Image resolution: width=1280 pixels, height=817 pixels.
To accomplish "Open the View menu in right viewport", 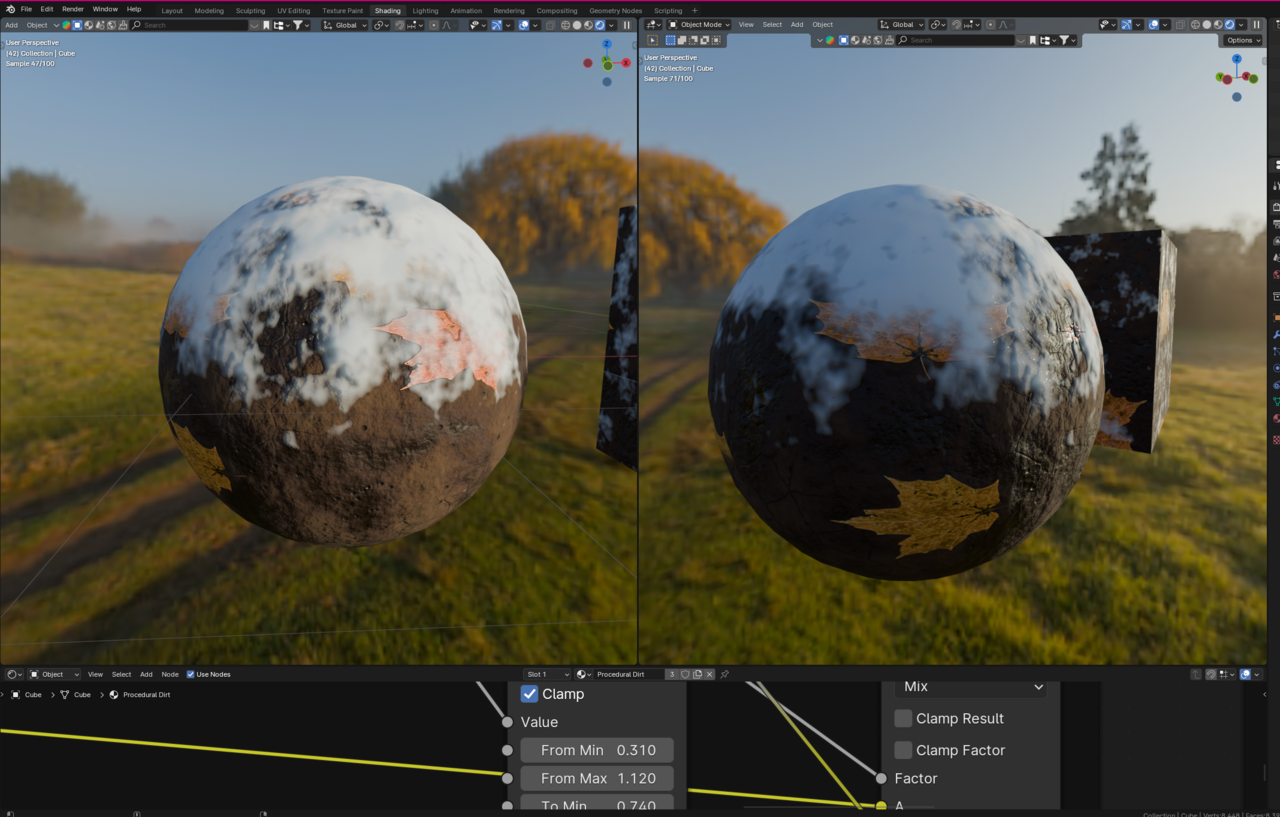I will (x=746, y=25).
